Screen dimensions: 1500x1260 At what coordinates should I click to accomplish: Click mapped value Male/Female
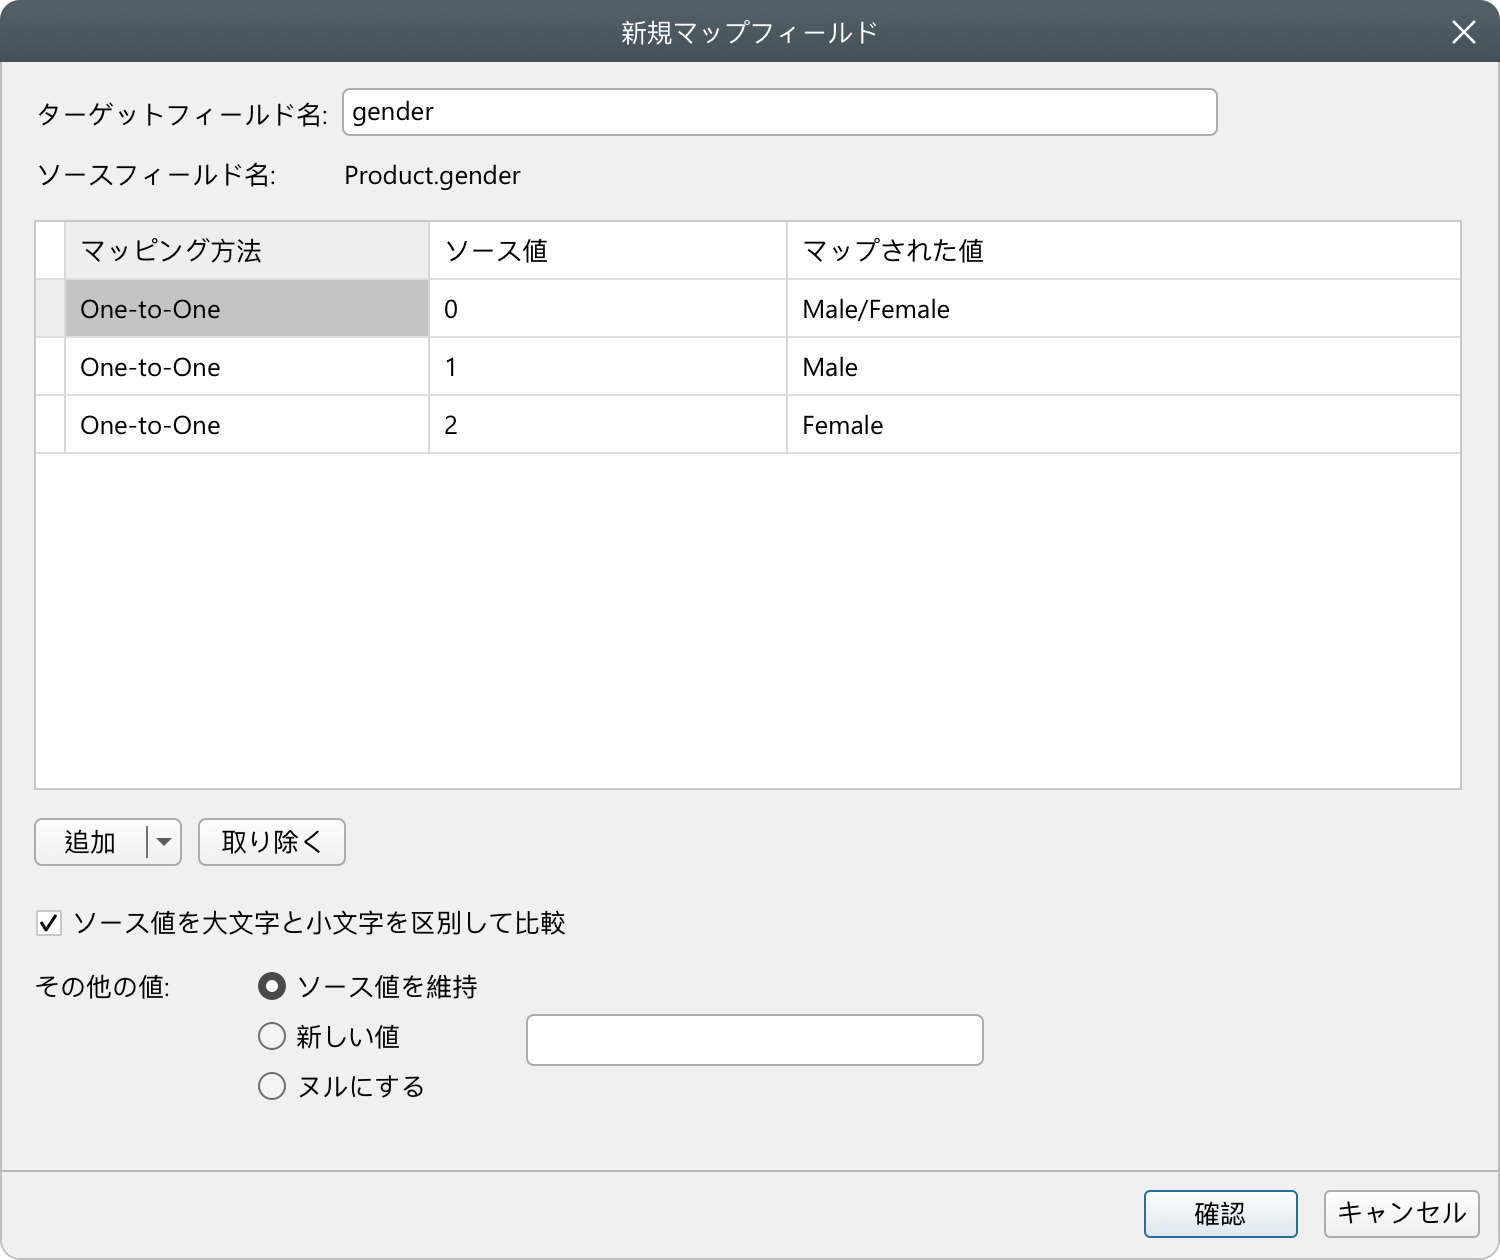(x=1124, y=308)
